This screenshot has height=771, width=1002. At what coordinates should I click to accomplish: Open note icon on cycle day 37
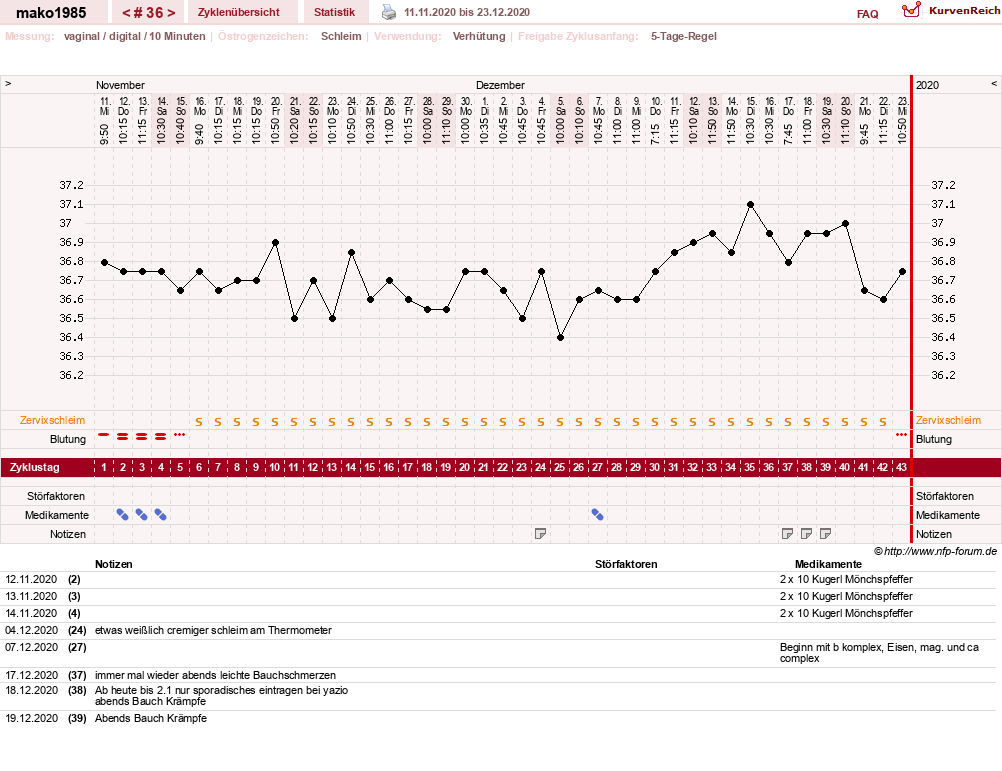coord(787,534)
